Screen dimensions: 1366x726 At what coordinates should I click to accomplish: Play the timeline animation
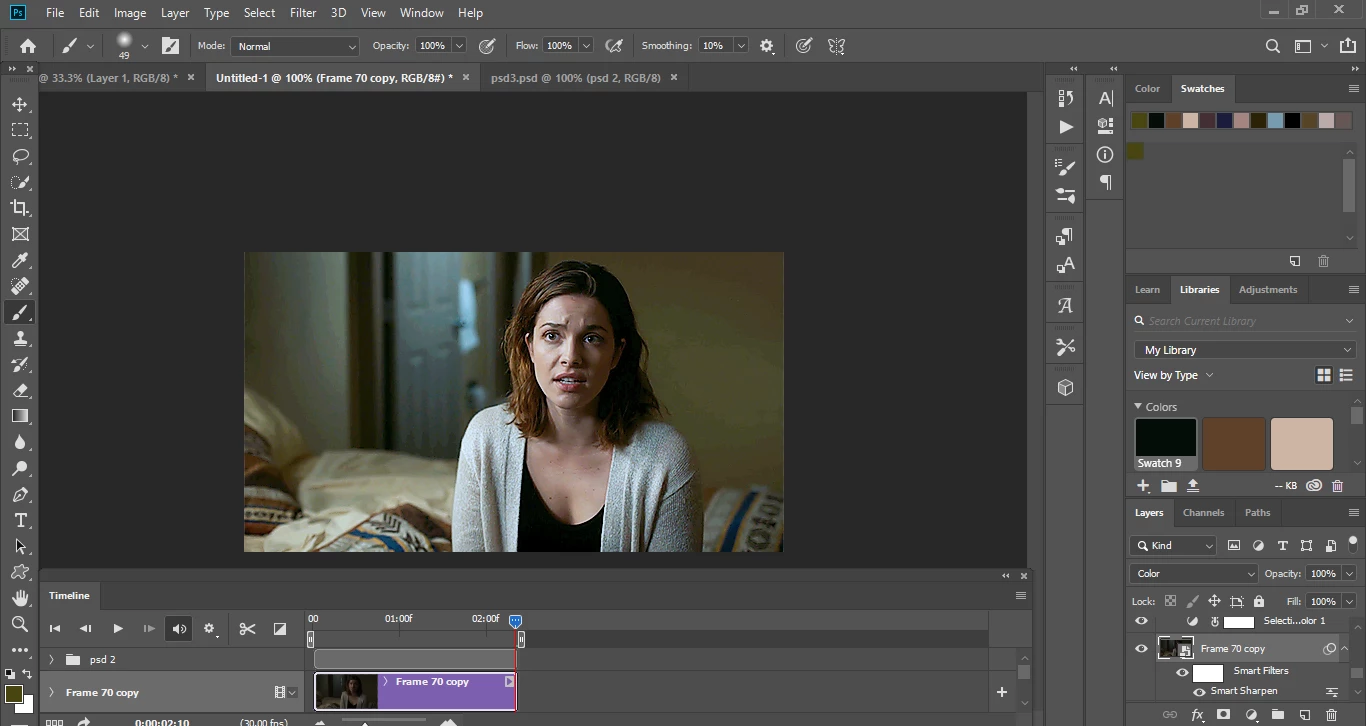pos(117,629)
